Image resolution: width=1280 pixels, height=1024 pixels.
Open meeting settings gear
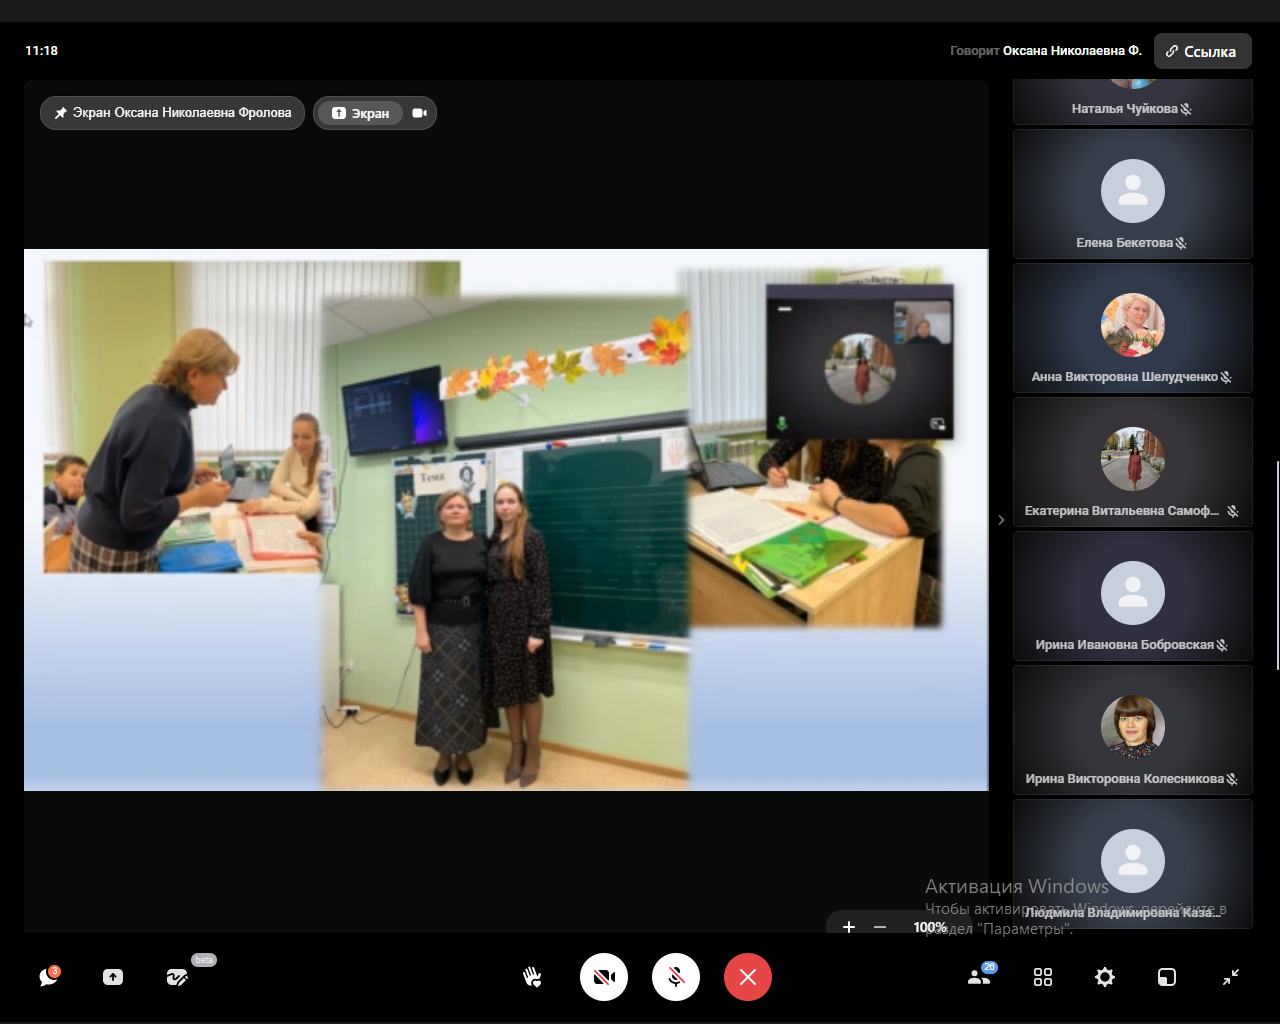1105,977
